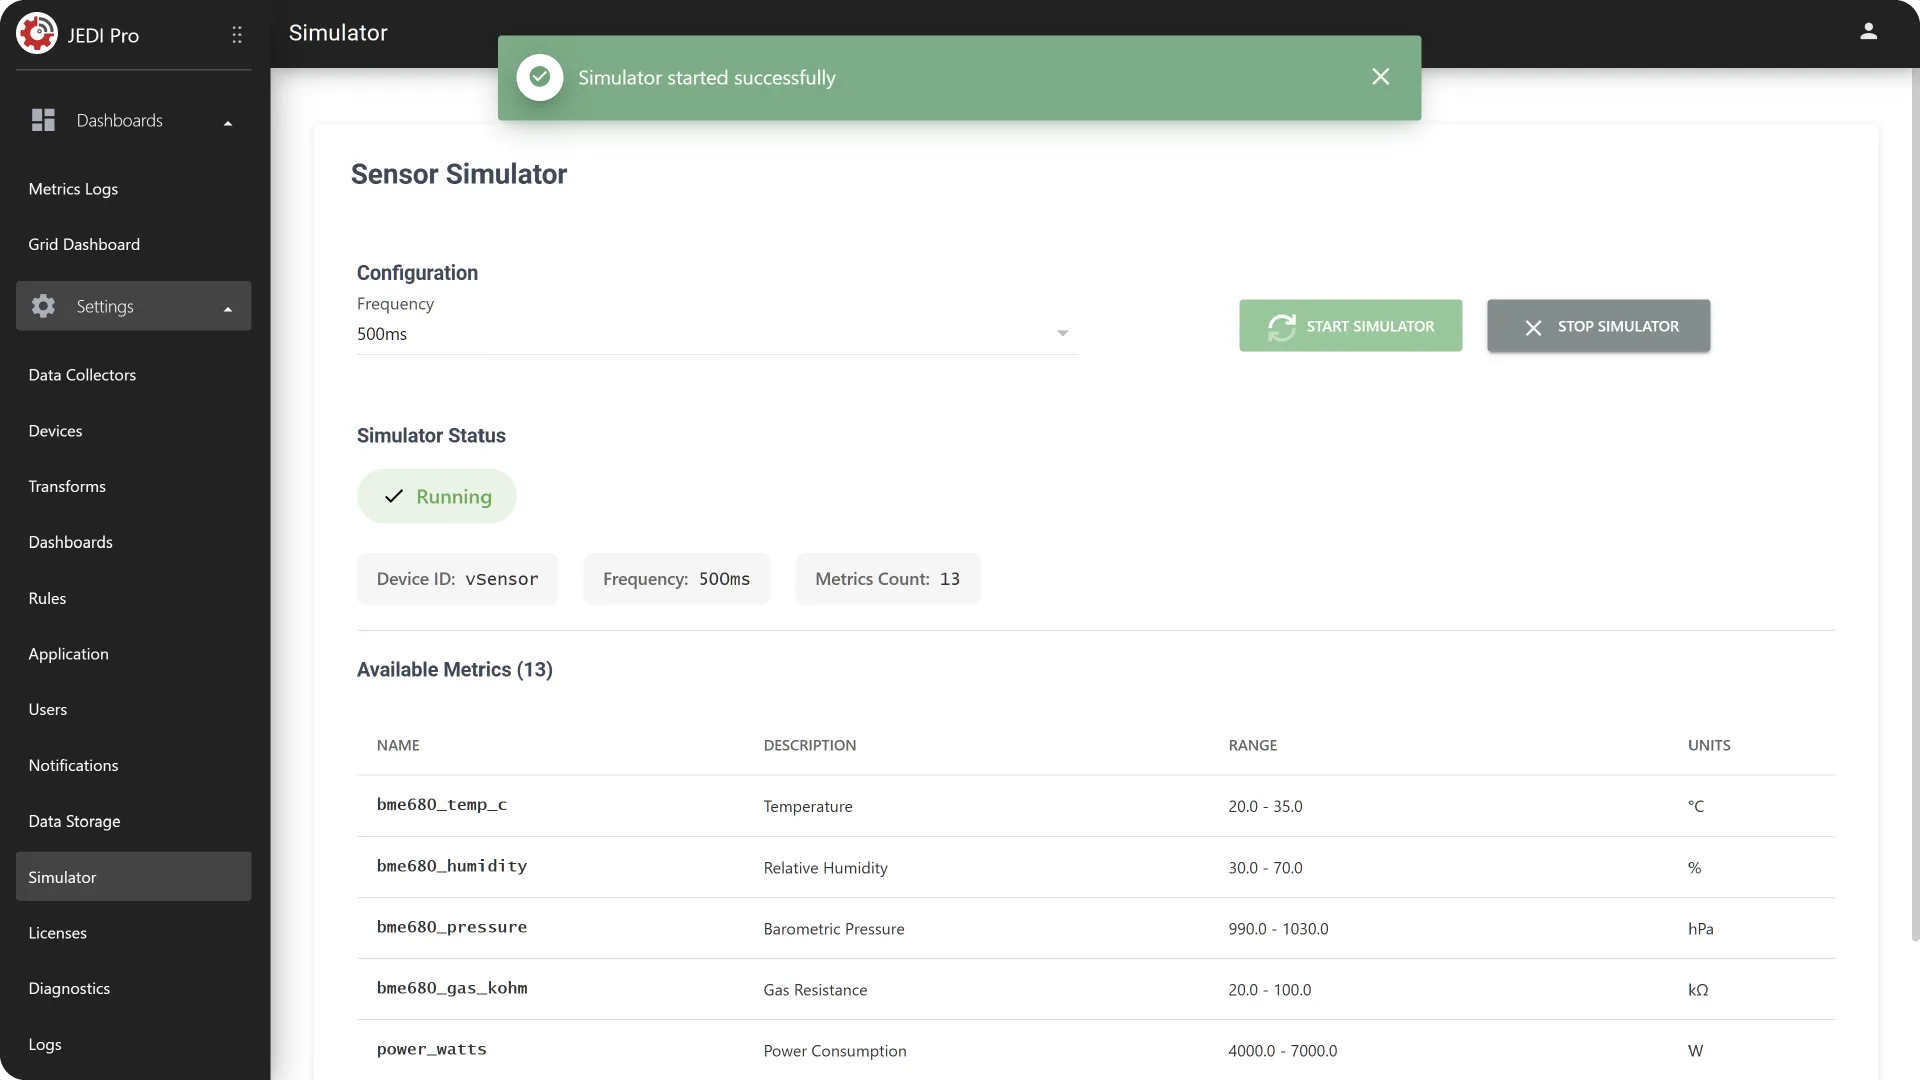Click the Settings gear icon

43,306
